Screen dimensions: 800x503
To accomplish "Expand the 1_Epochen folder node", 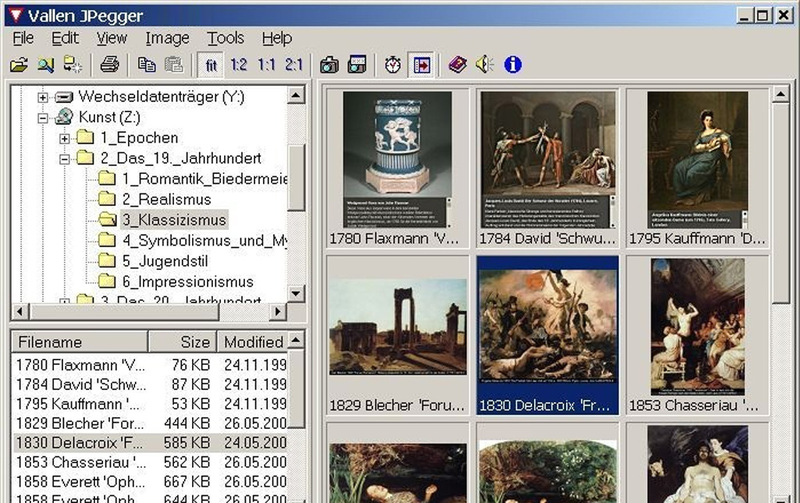I will click(64, 138).
